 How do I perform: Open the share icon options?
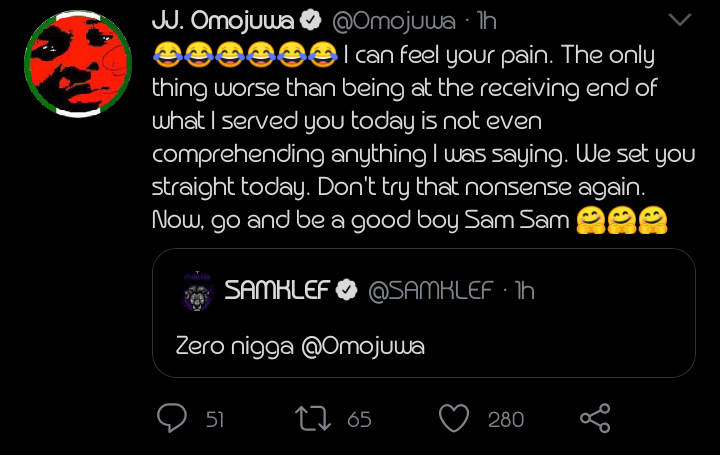coord(595,419)
